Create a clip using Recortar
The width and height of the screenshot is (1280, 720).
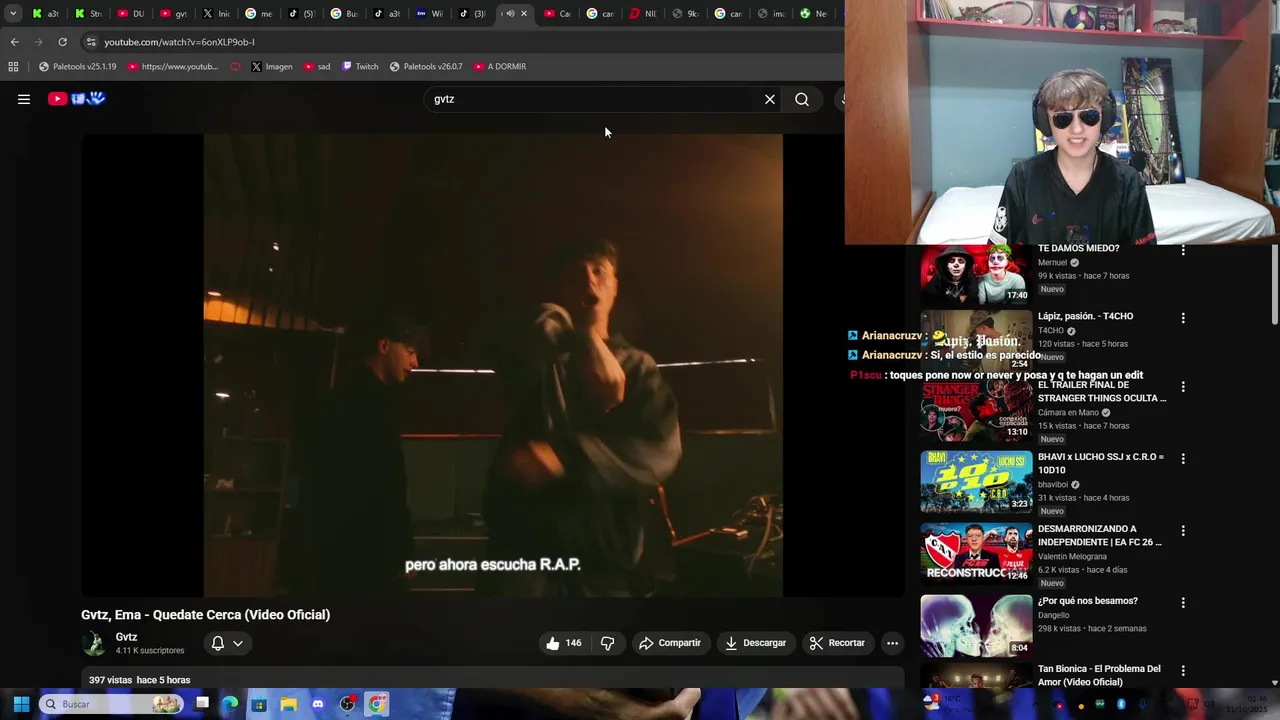coord(837,643)
